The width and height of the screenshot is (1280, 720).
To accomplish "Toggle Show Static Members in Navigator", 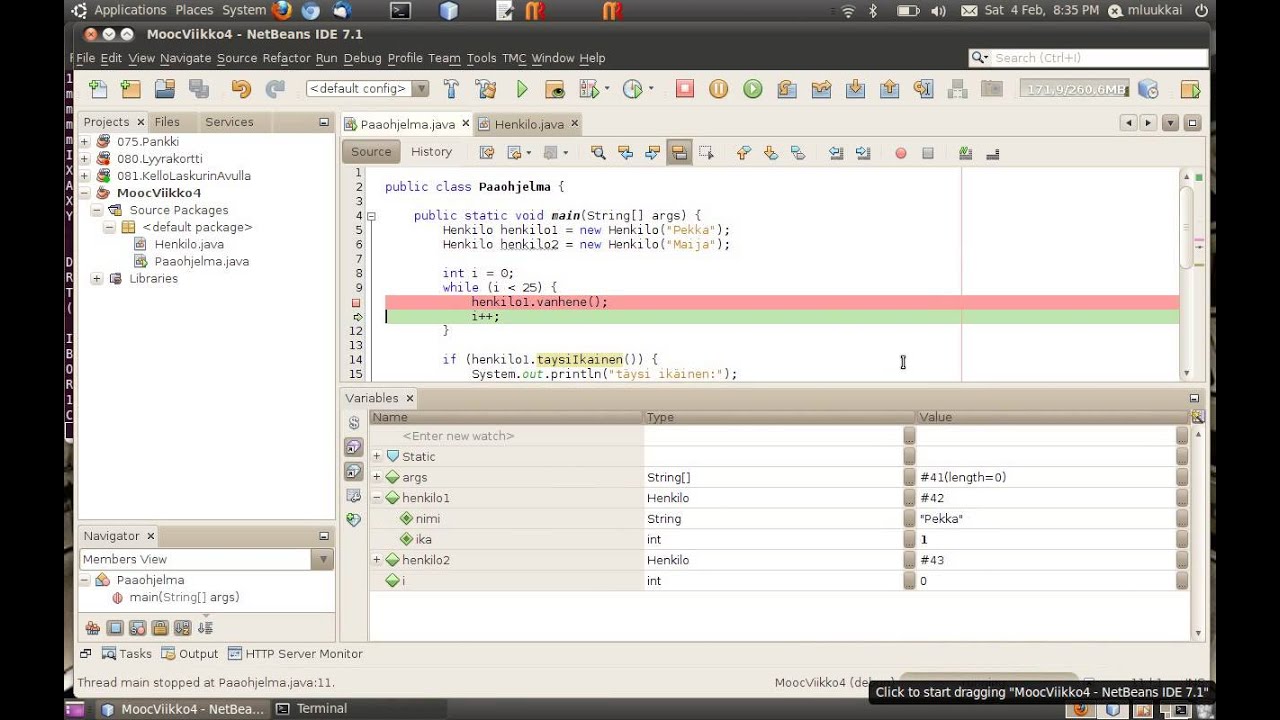I will pos(138,628).
